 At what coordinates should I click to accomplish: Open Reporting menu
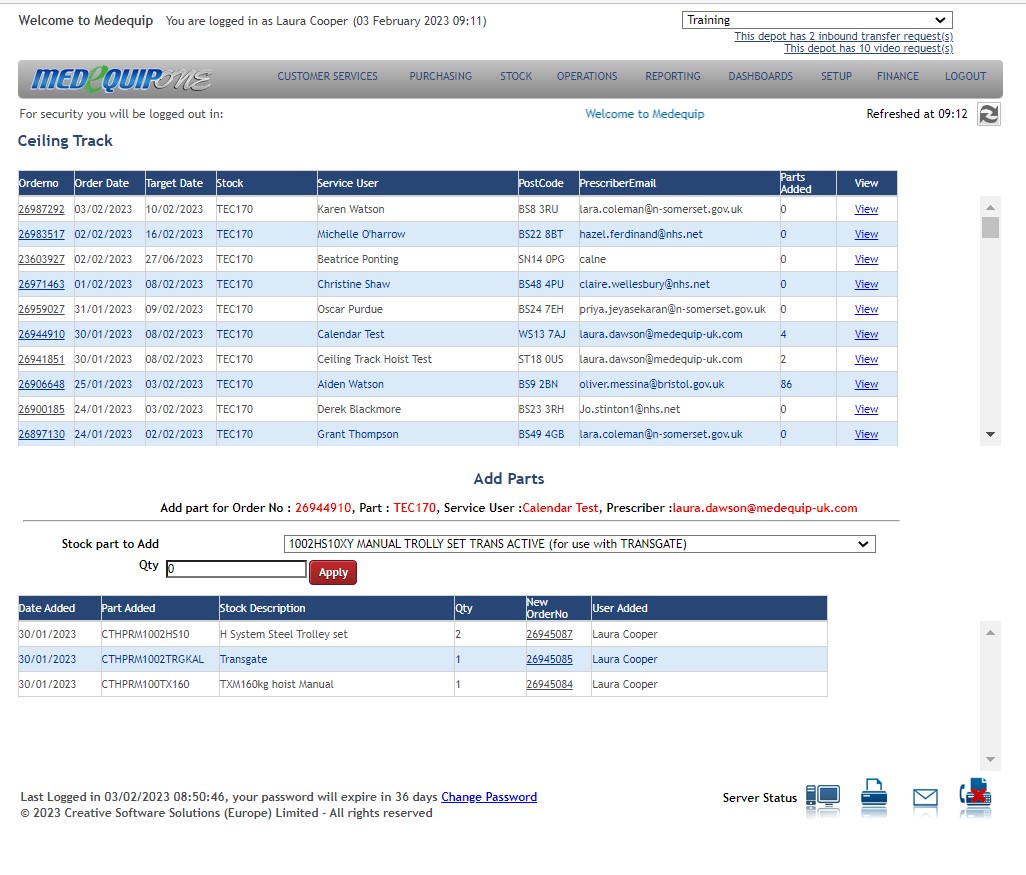(673, 76)
